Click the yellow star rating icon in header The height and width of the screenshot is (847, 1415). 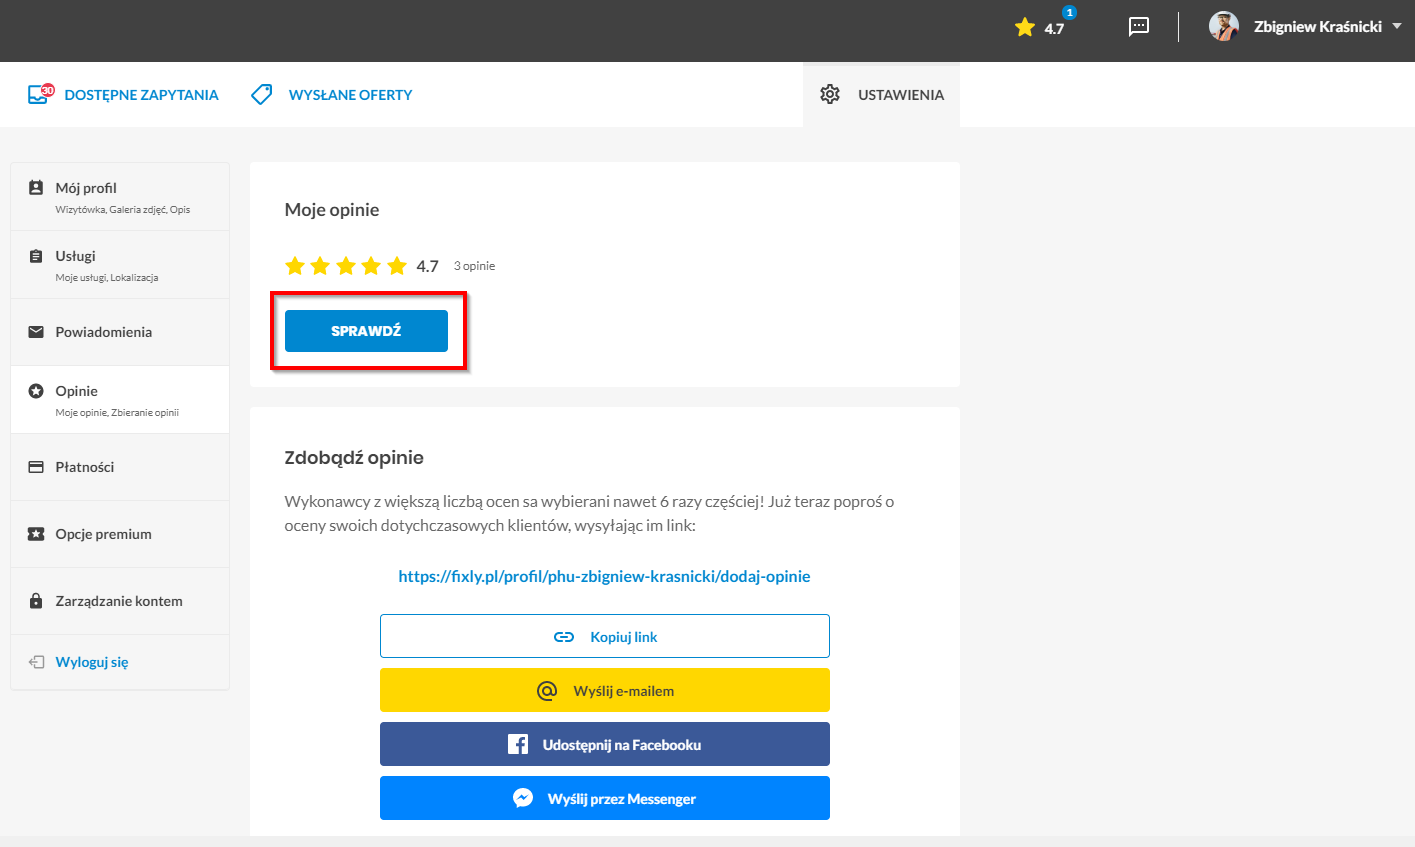click(x=1024, y=27)
